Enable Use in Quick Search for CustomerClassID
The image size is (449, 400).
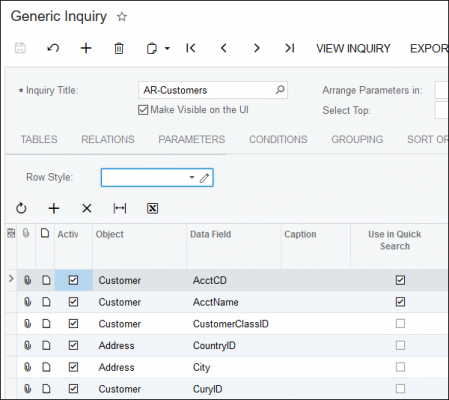400,324
